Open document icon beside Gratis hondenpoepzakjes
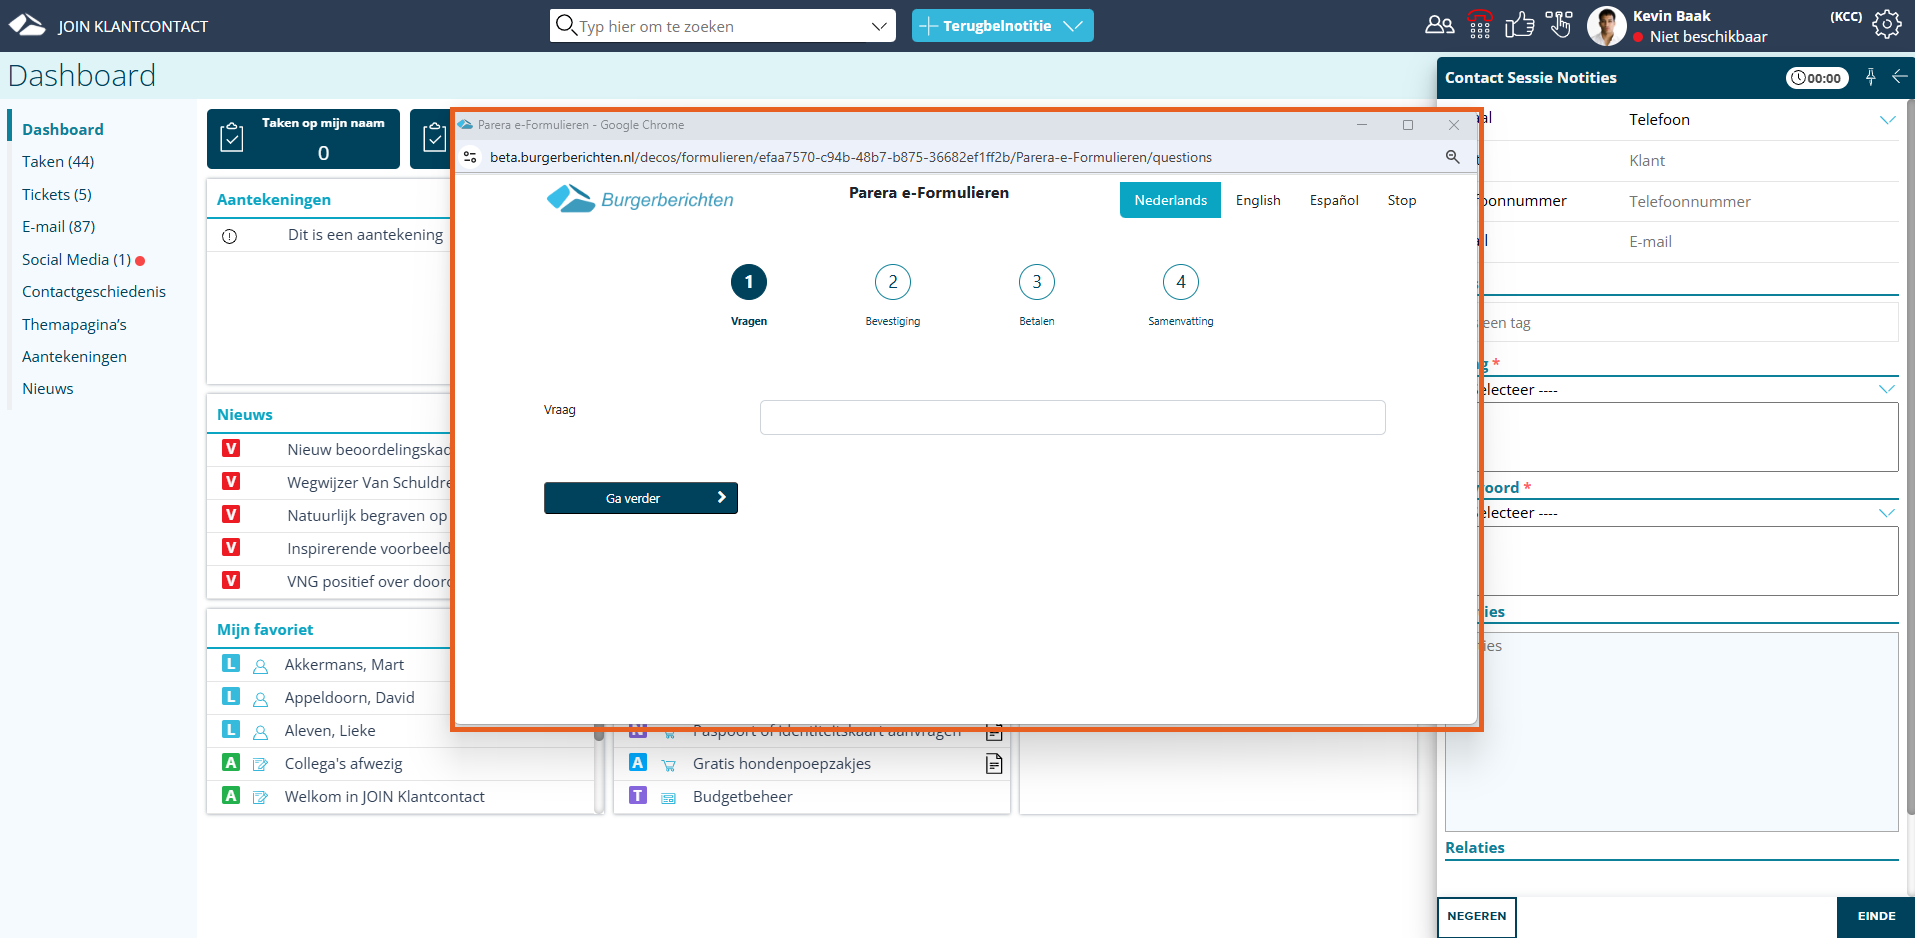 993,764
